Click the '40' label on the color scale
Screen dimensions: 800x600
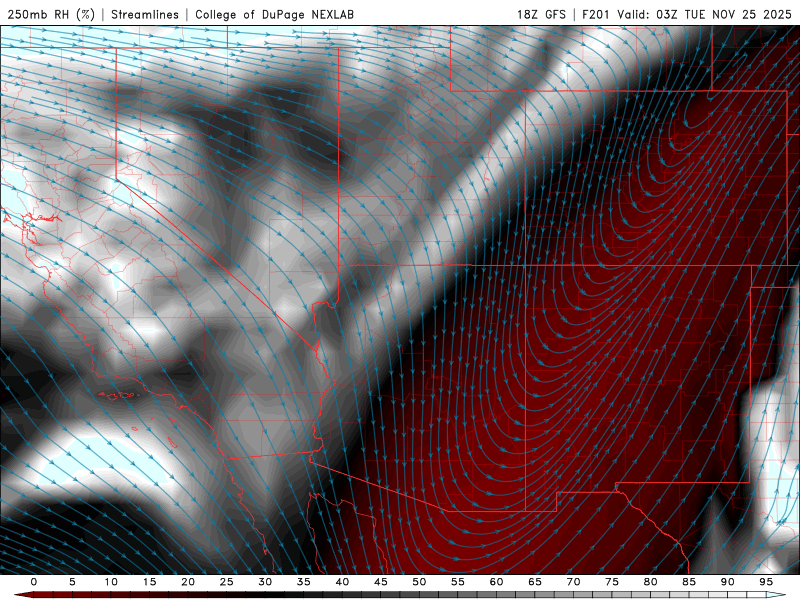[x=342, y=582]
